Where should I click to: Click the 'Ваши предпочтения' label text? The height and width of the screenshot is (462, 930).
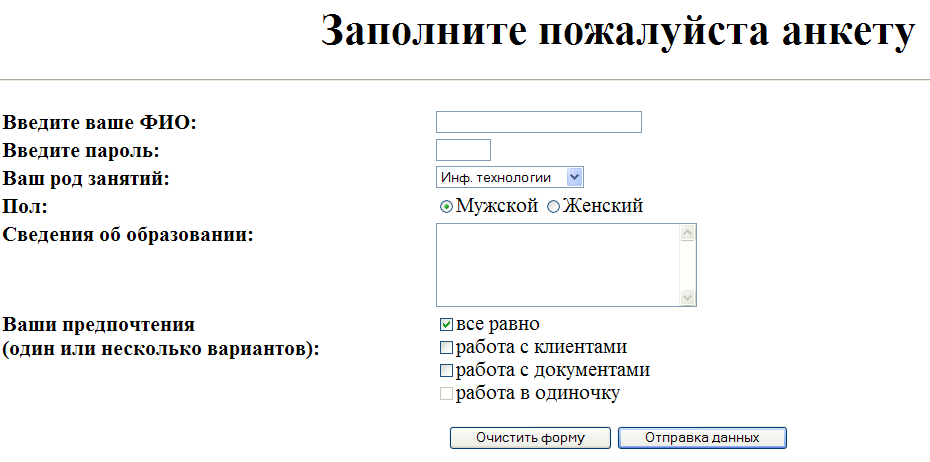(98, 325)
